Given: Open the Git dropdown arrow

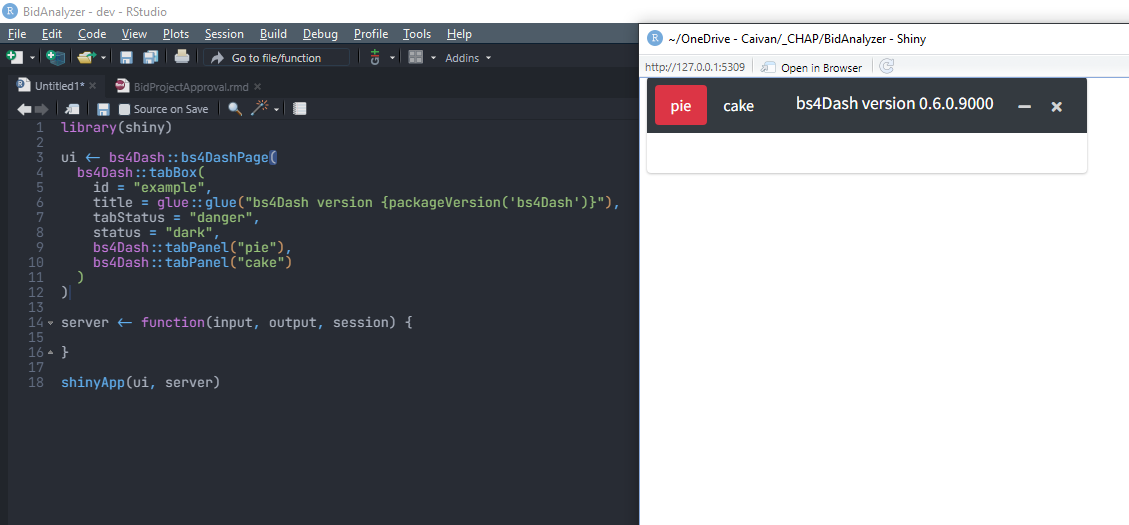Looking at the screenshot, I should 392,58.
